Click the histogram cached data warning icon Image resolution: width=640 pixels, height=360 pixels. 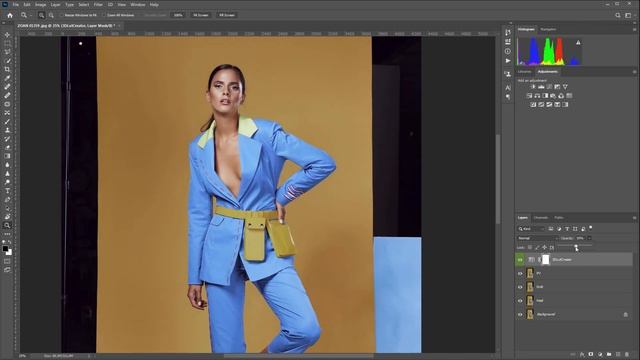tap(578, 42)
